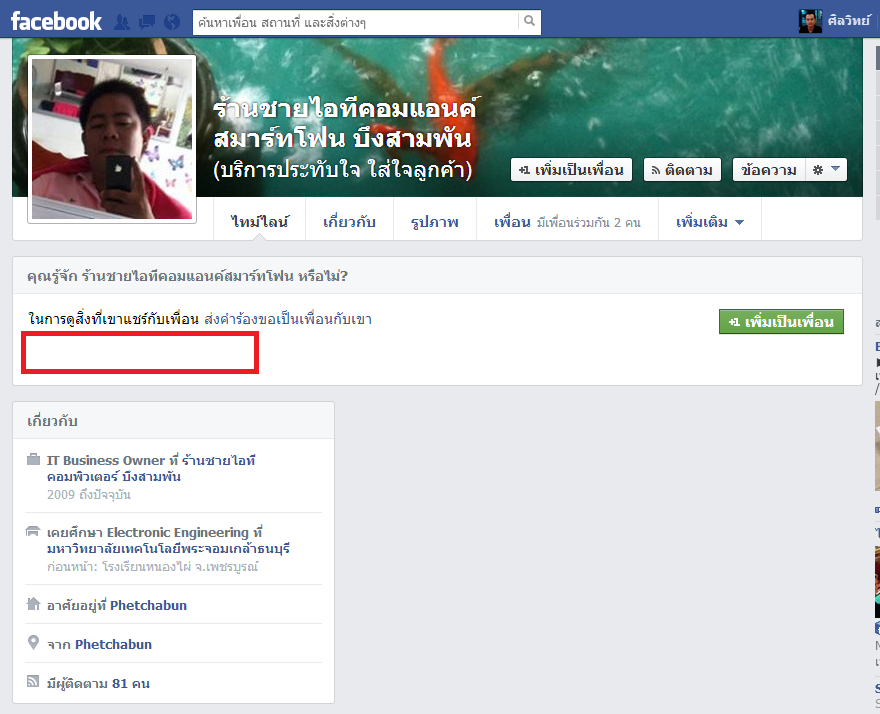This screenshot has width=880, height=714.
Task: Click the home icon beside อาศัยอยู่ที่
Action: (33, 604)
